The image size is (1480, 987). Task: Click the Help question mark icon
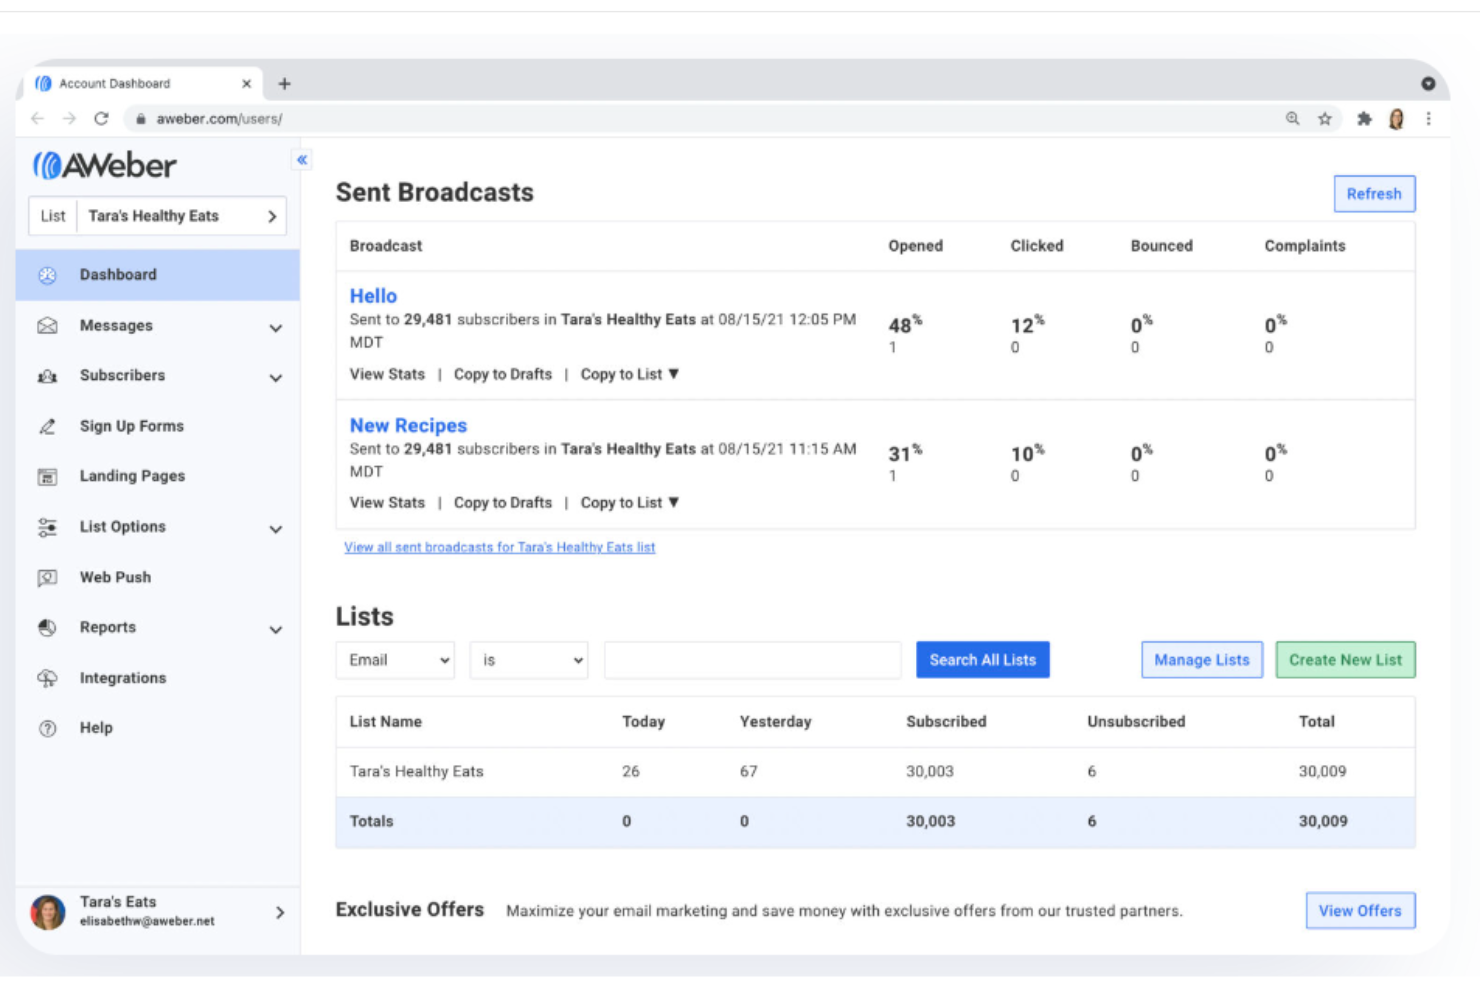tap(47, 728)
